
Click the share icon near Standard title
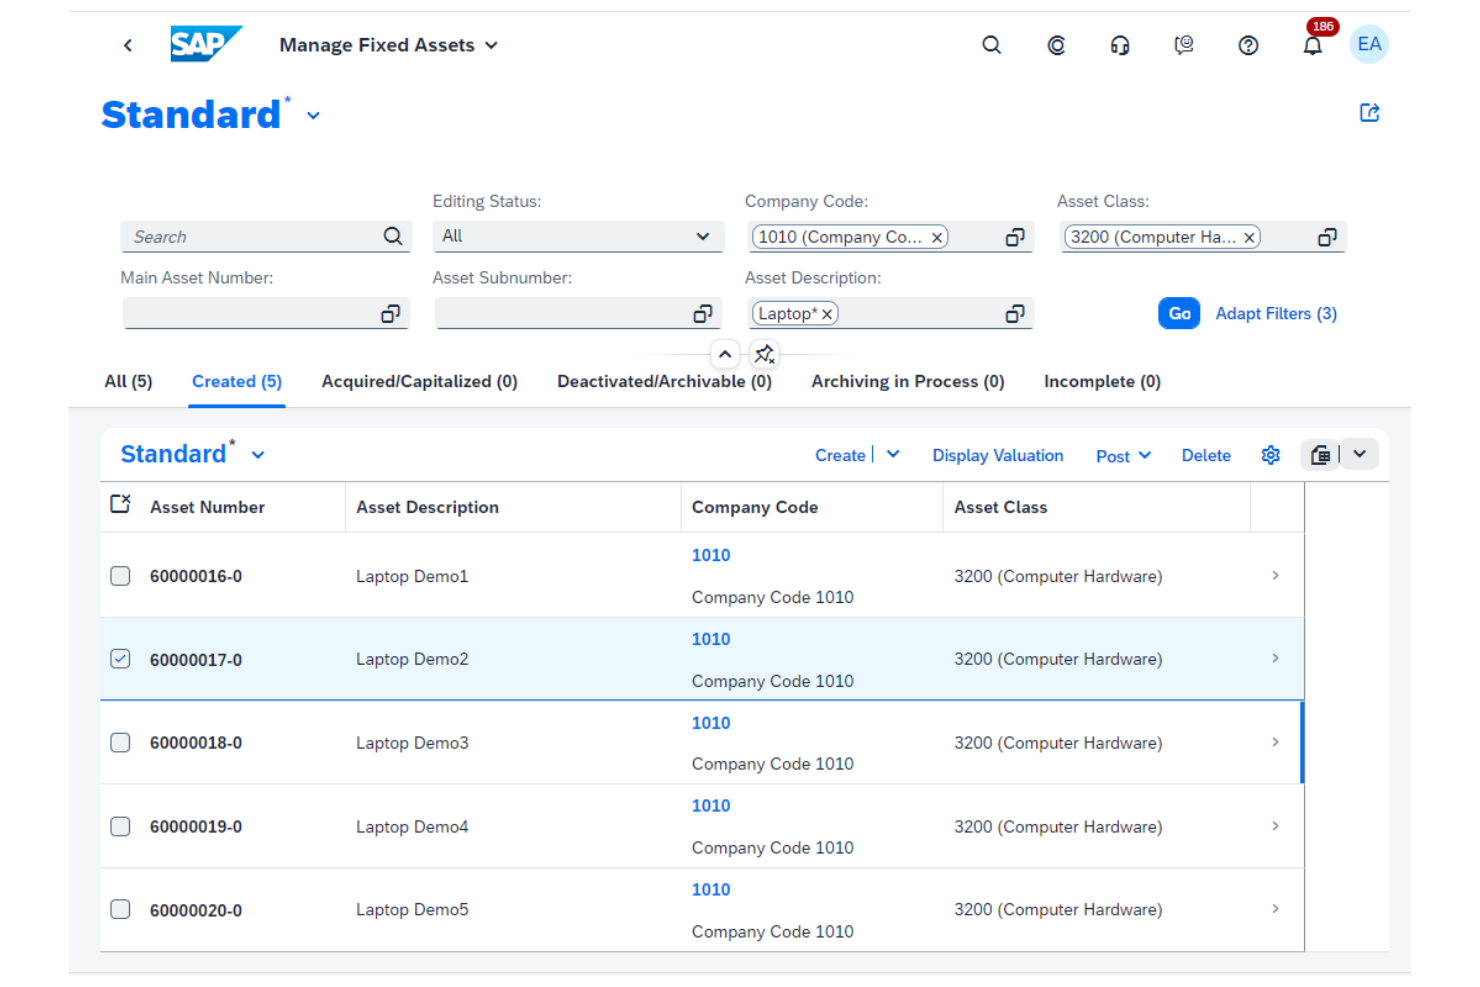[x=1369, y=113]
